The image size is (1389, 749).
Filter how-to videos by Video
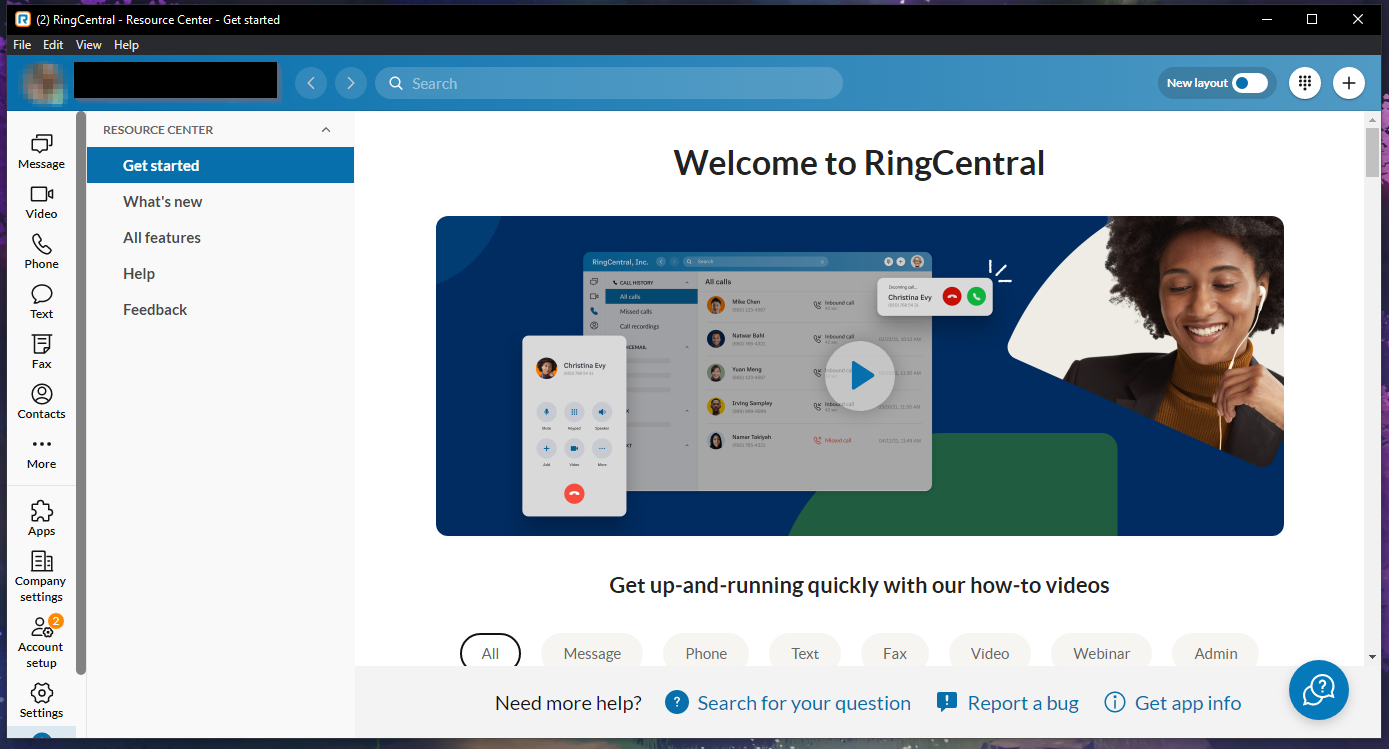click(x=990, y=653)
